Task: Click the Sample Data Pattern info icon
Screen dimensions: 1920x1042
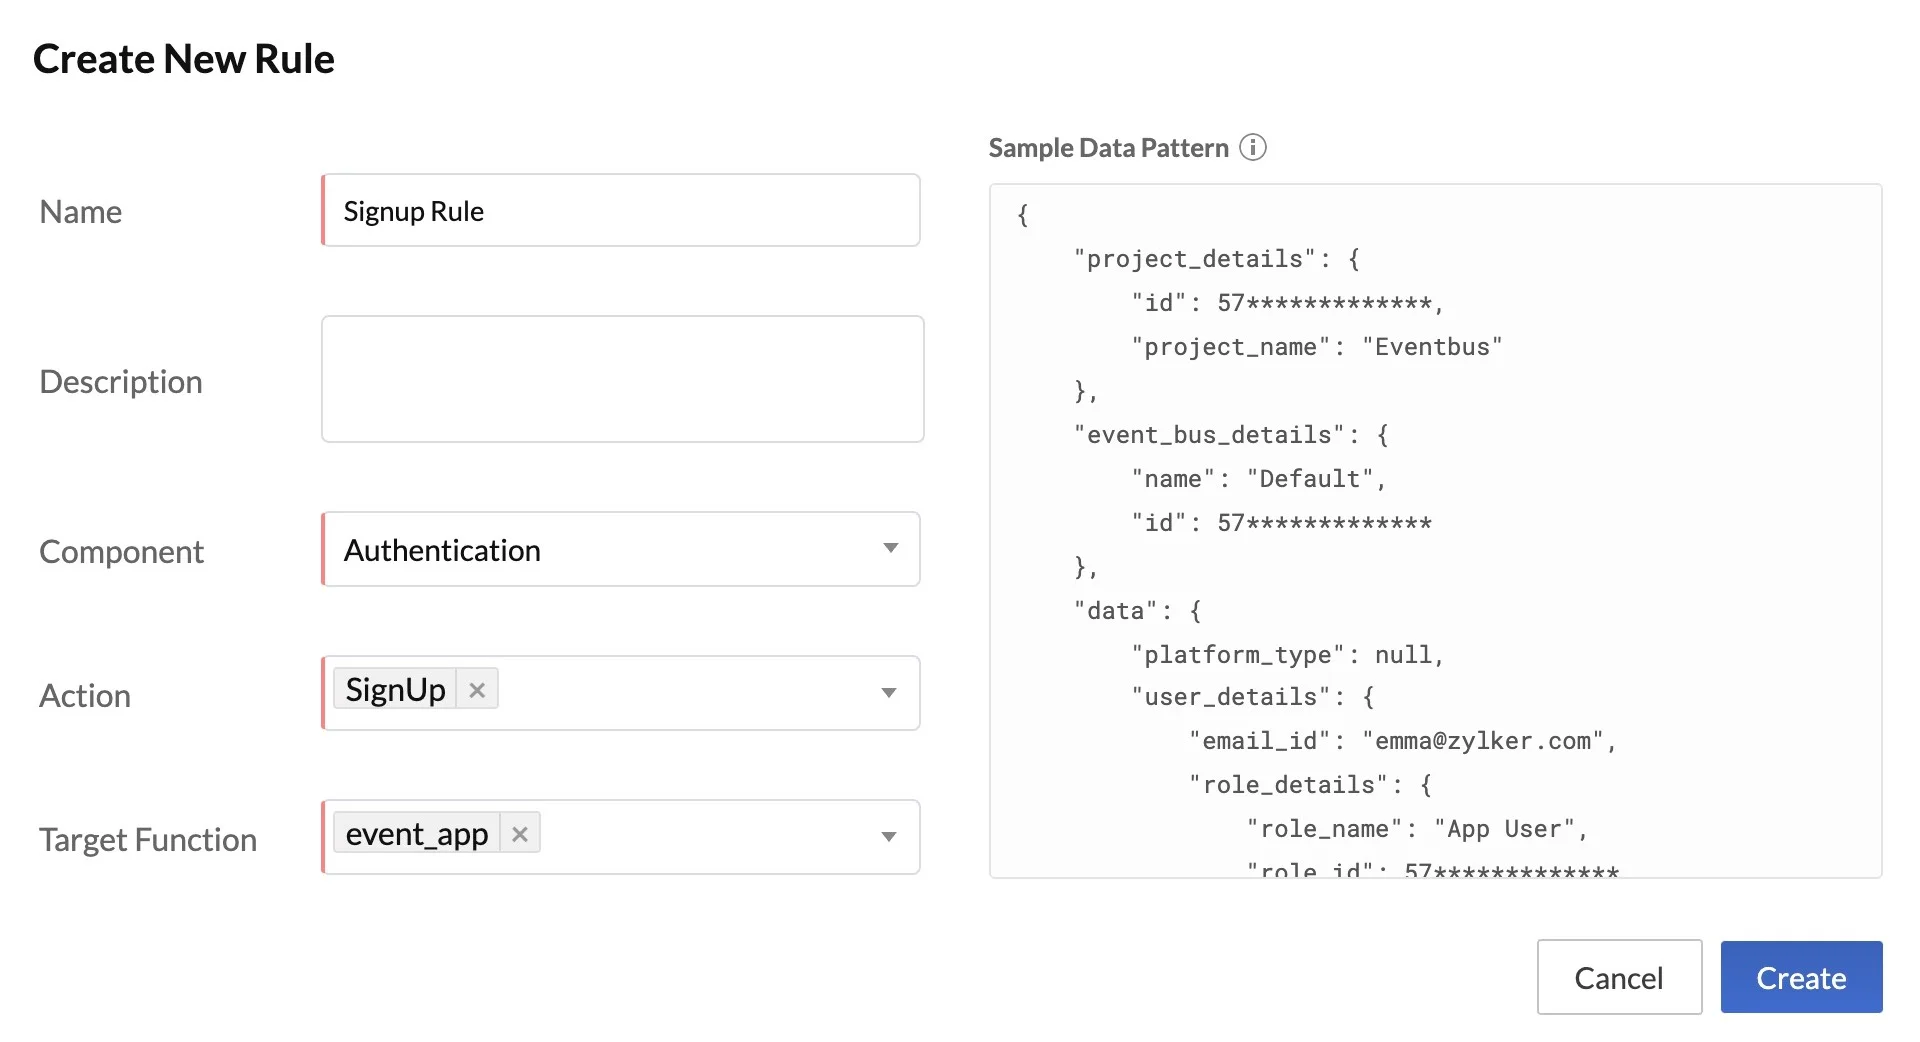Action: [1252, 148]
